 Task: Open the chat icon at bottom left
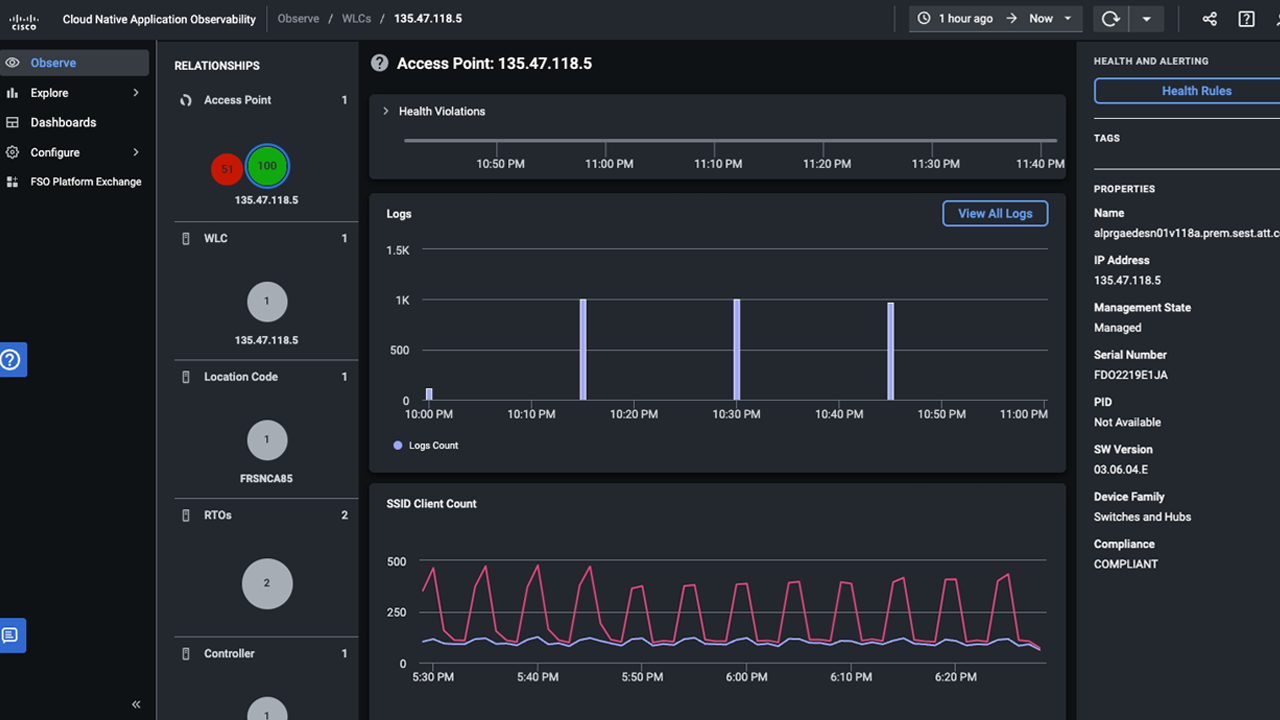[x=12, y=635]
